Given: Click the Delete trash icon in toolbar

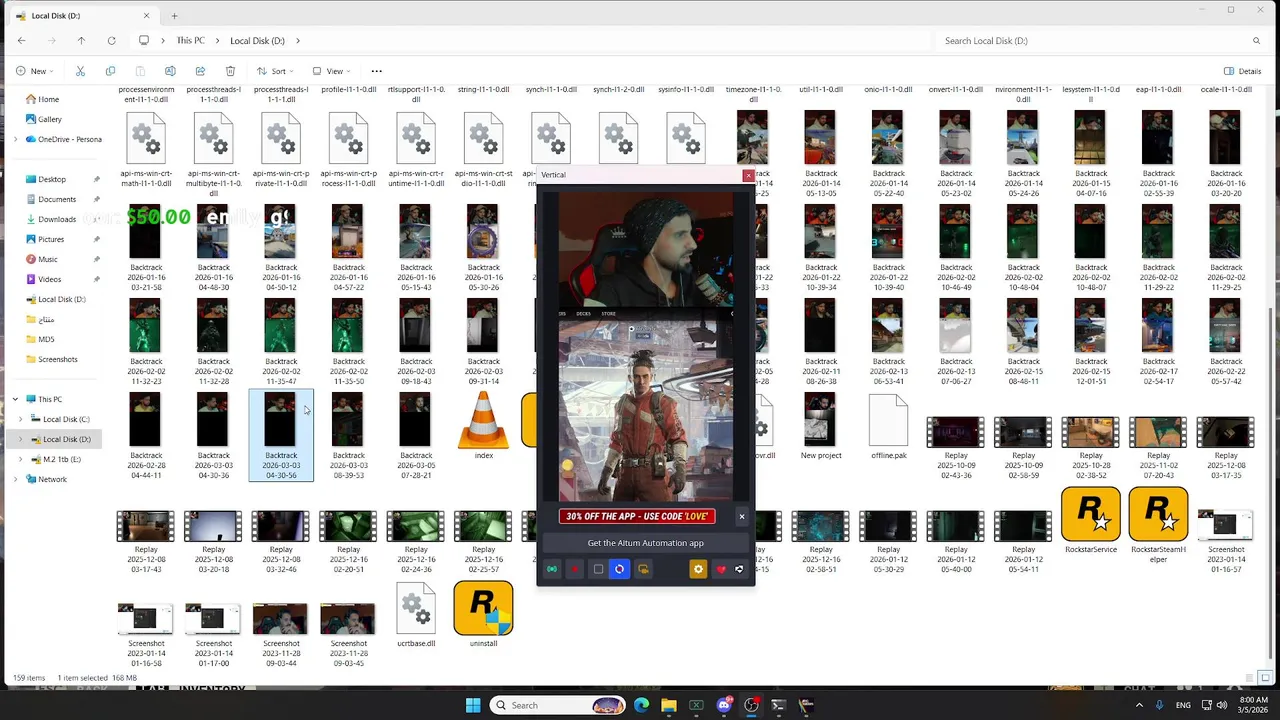Looking at the screenshot, I should (230, 71).
